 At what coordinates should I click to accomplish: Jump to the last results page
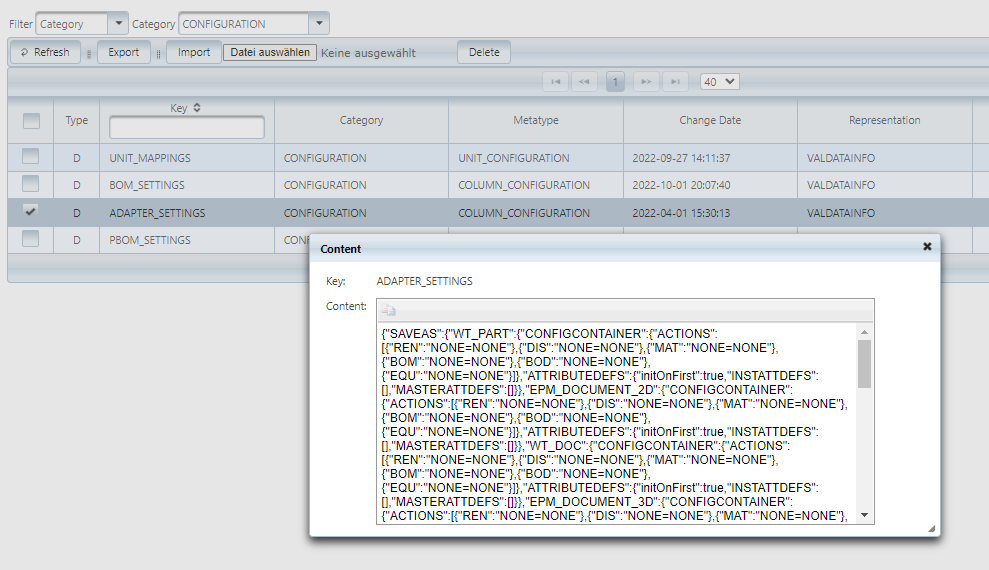[x=677, y=82]
